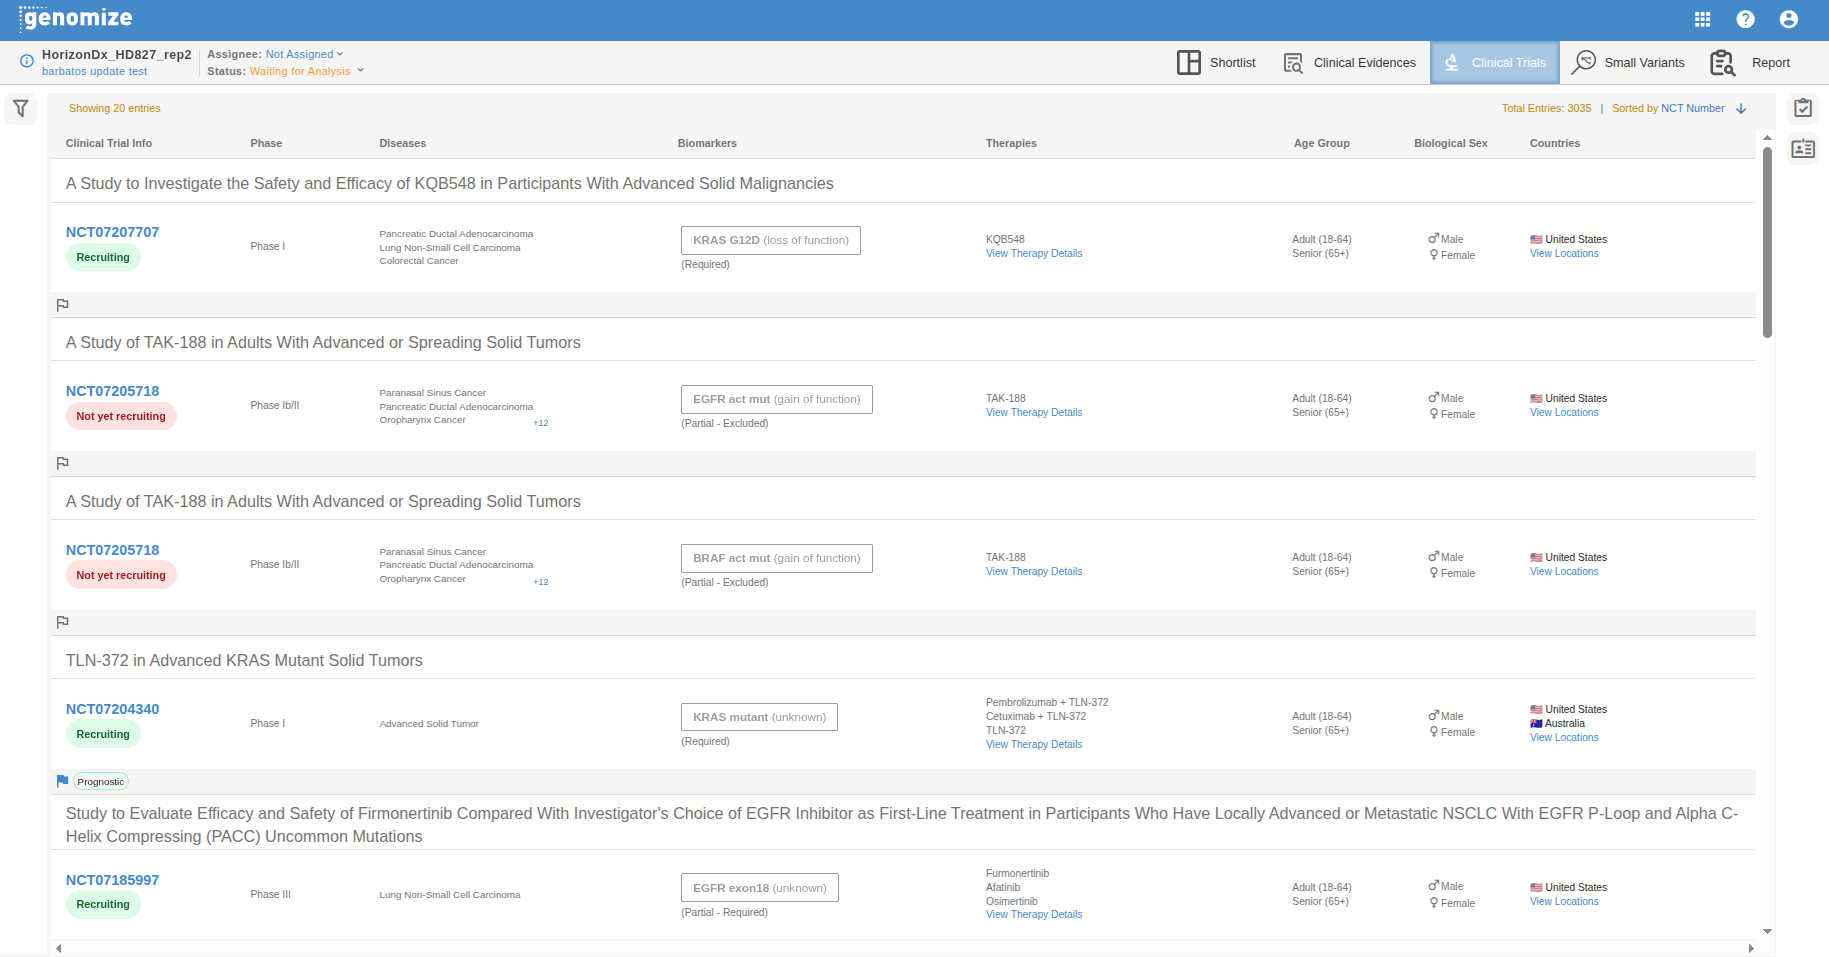
Task: Open the Small Variants tab
Action: [1628, 63]
